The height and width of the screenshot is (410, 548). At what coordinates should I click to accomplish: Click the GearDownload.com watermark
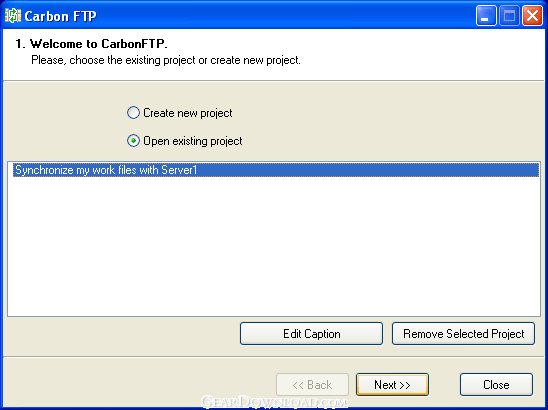(275, 402)
